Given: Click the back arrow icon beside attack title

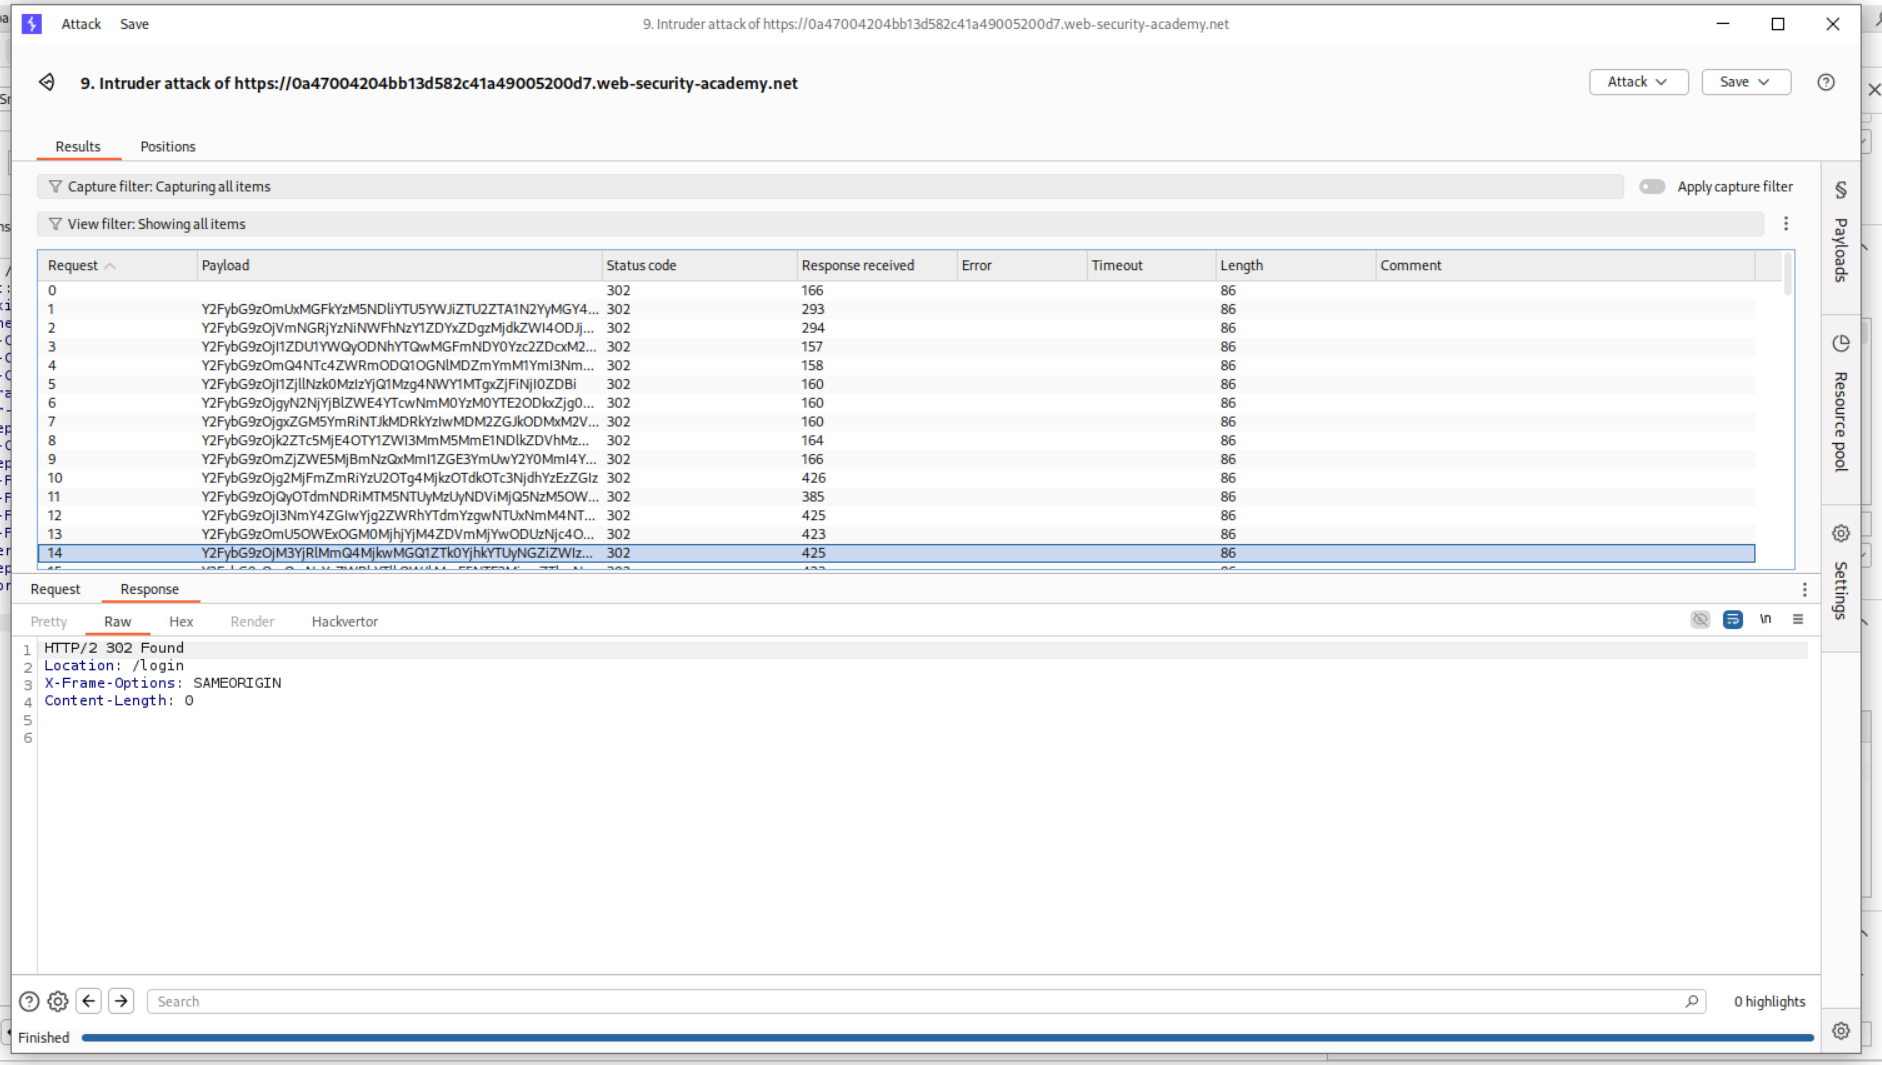Looking at the screenshot, I should coord(47,82).
